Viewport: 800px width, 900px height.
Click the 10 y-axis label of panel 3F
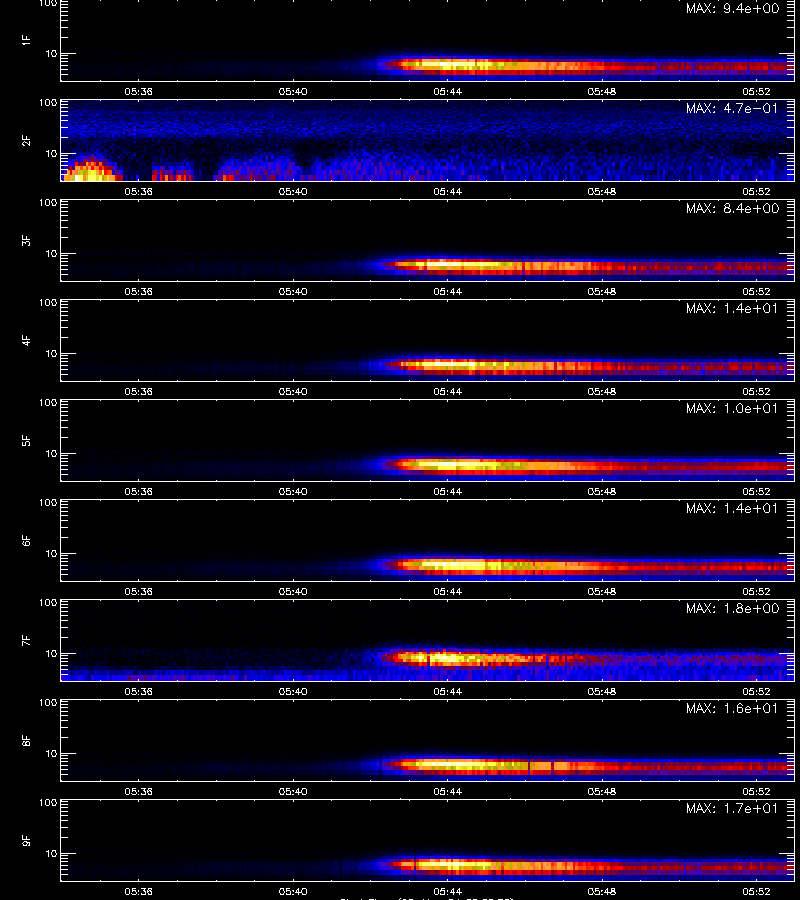[51, 253]
